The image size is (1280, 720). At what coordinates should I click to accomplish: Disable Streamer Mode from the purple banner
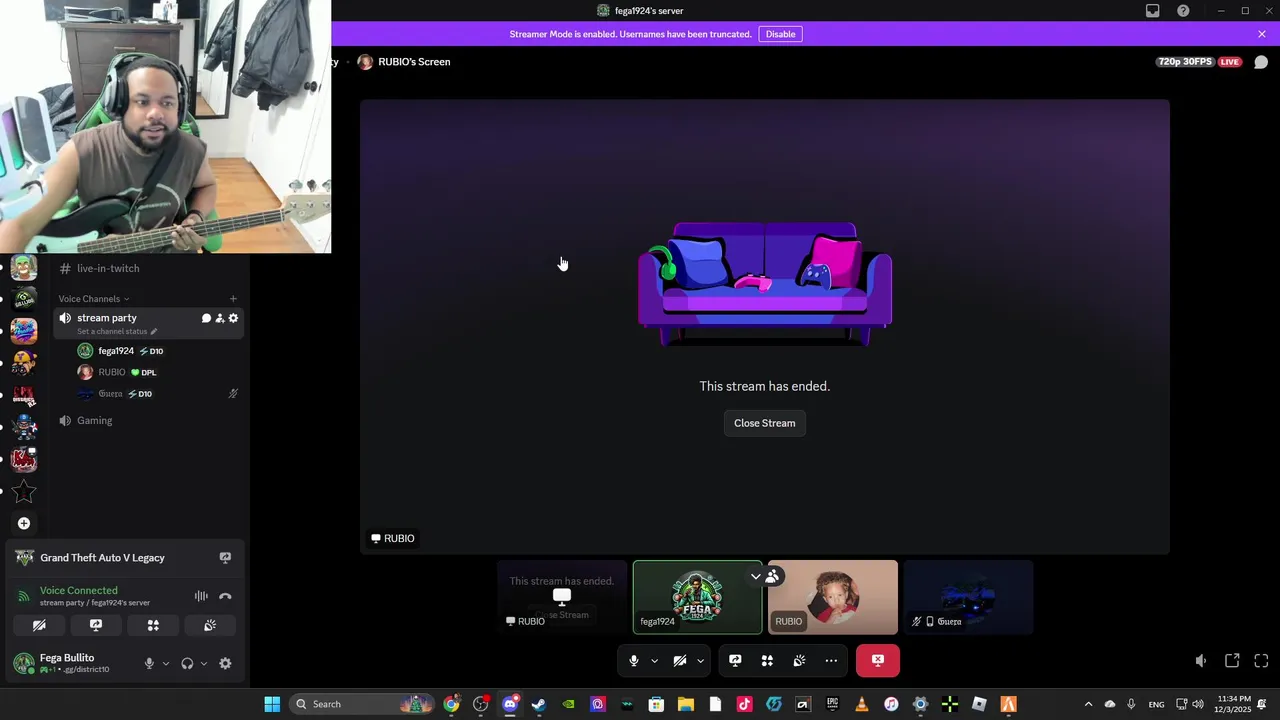click(x=780, y=34)
